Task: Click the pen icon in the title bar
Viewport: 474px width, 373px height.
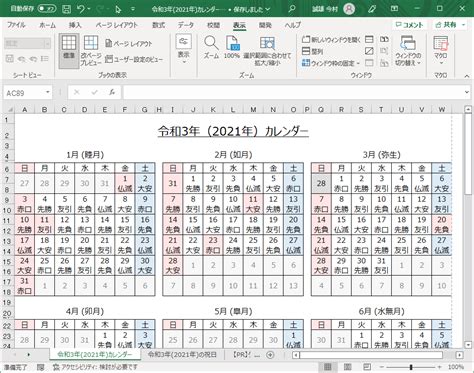Action: (x=372, y=9)
